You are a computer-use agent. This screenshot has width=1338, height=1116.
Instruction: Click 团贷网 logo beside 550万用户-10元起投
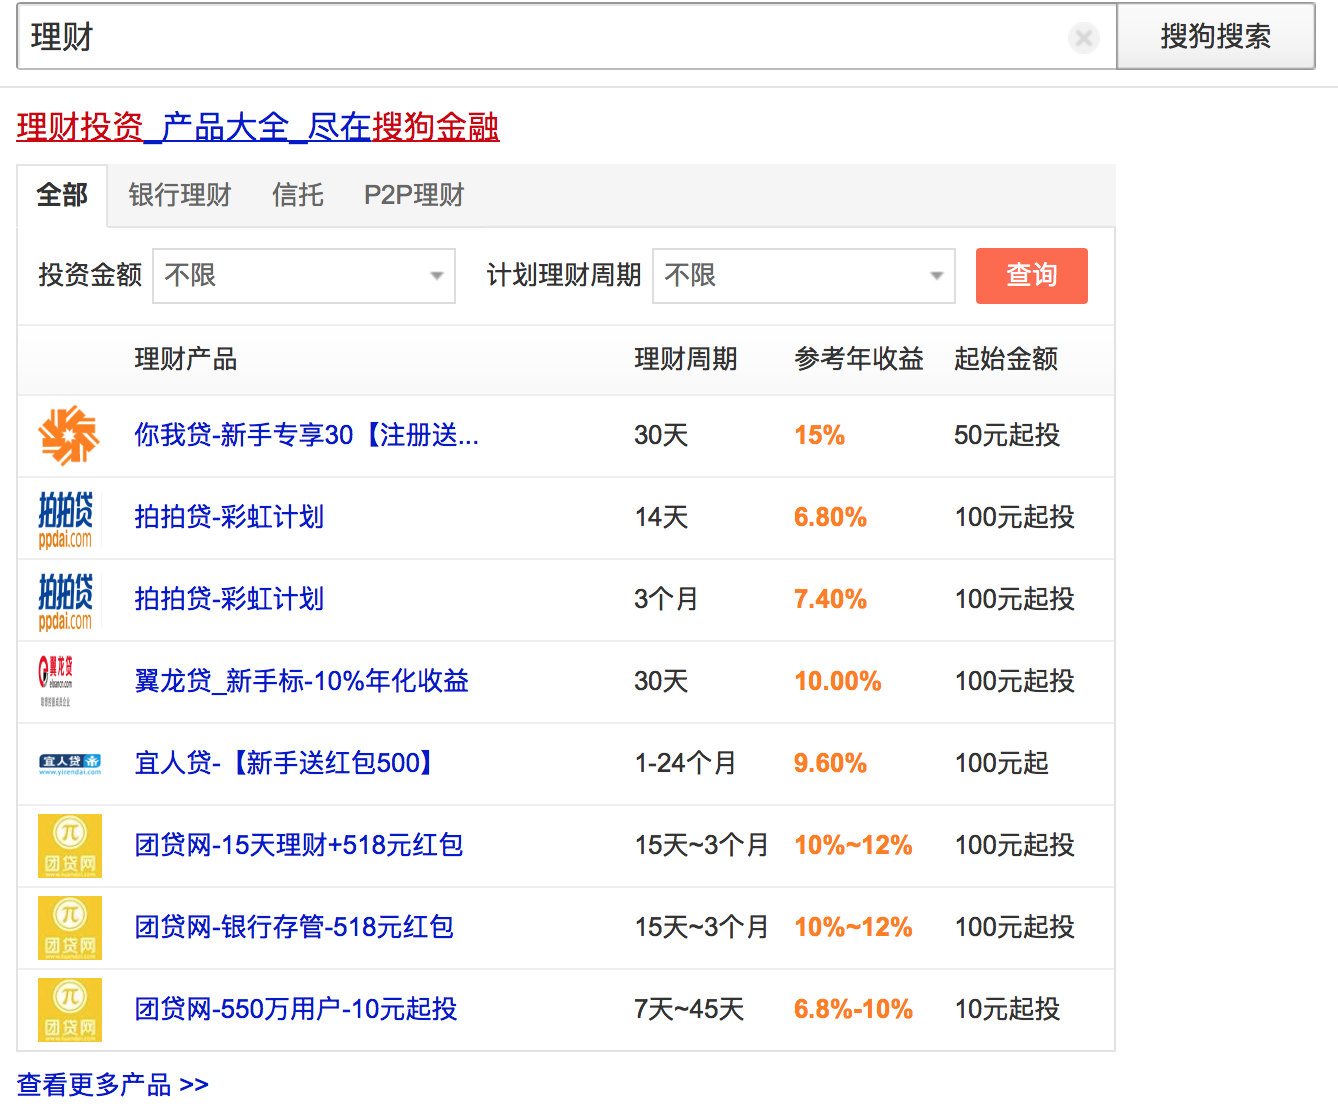click(70, 1010)
